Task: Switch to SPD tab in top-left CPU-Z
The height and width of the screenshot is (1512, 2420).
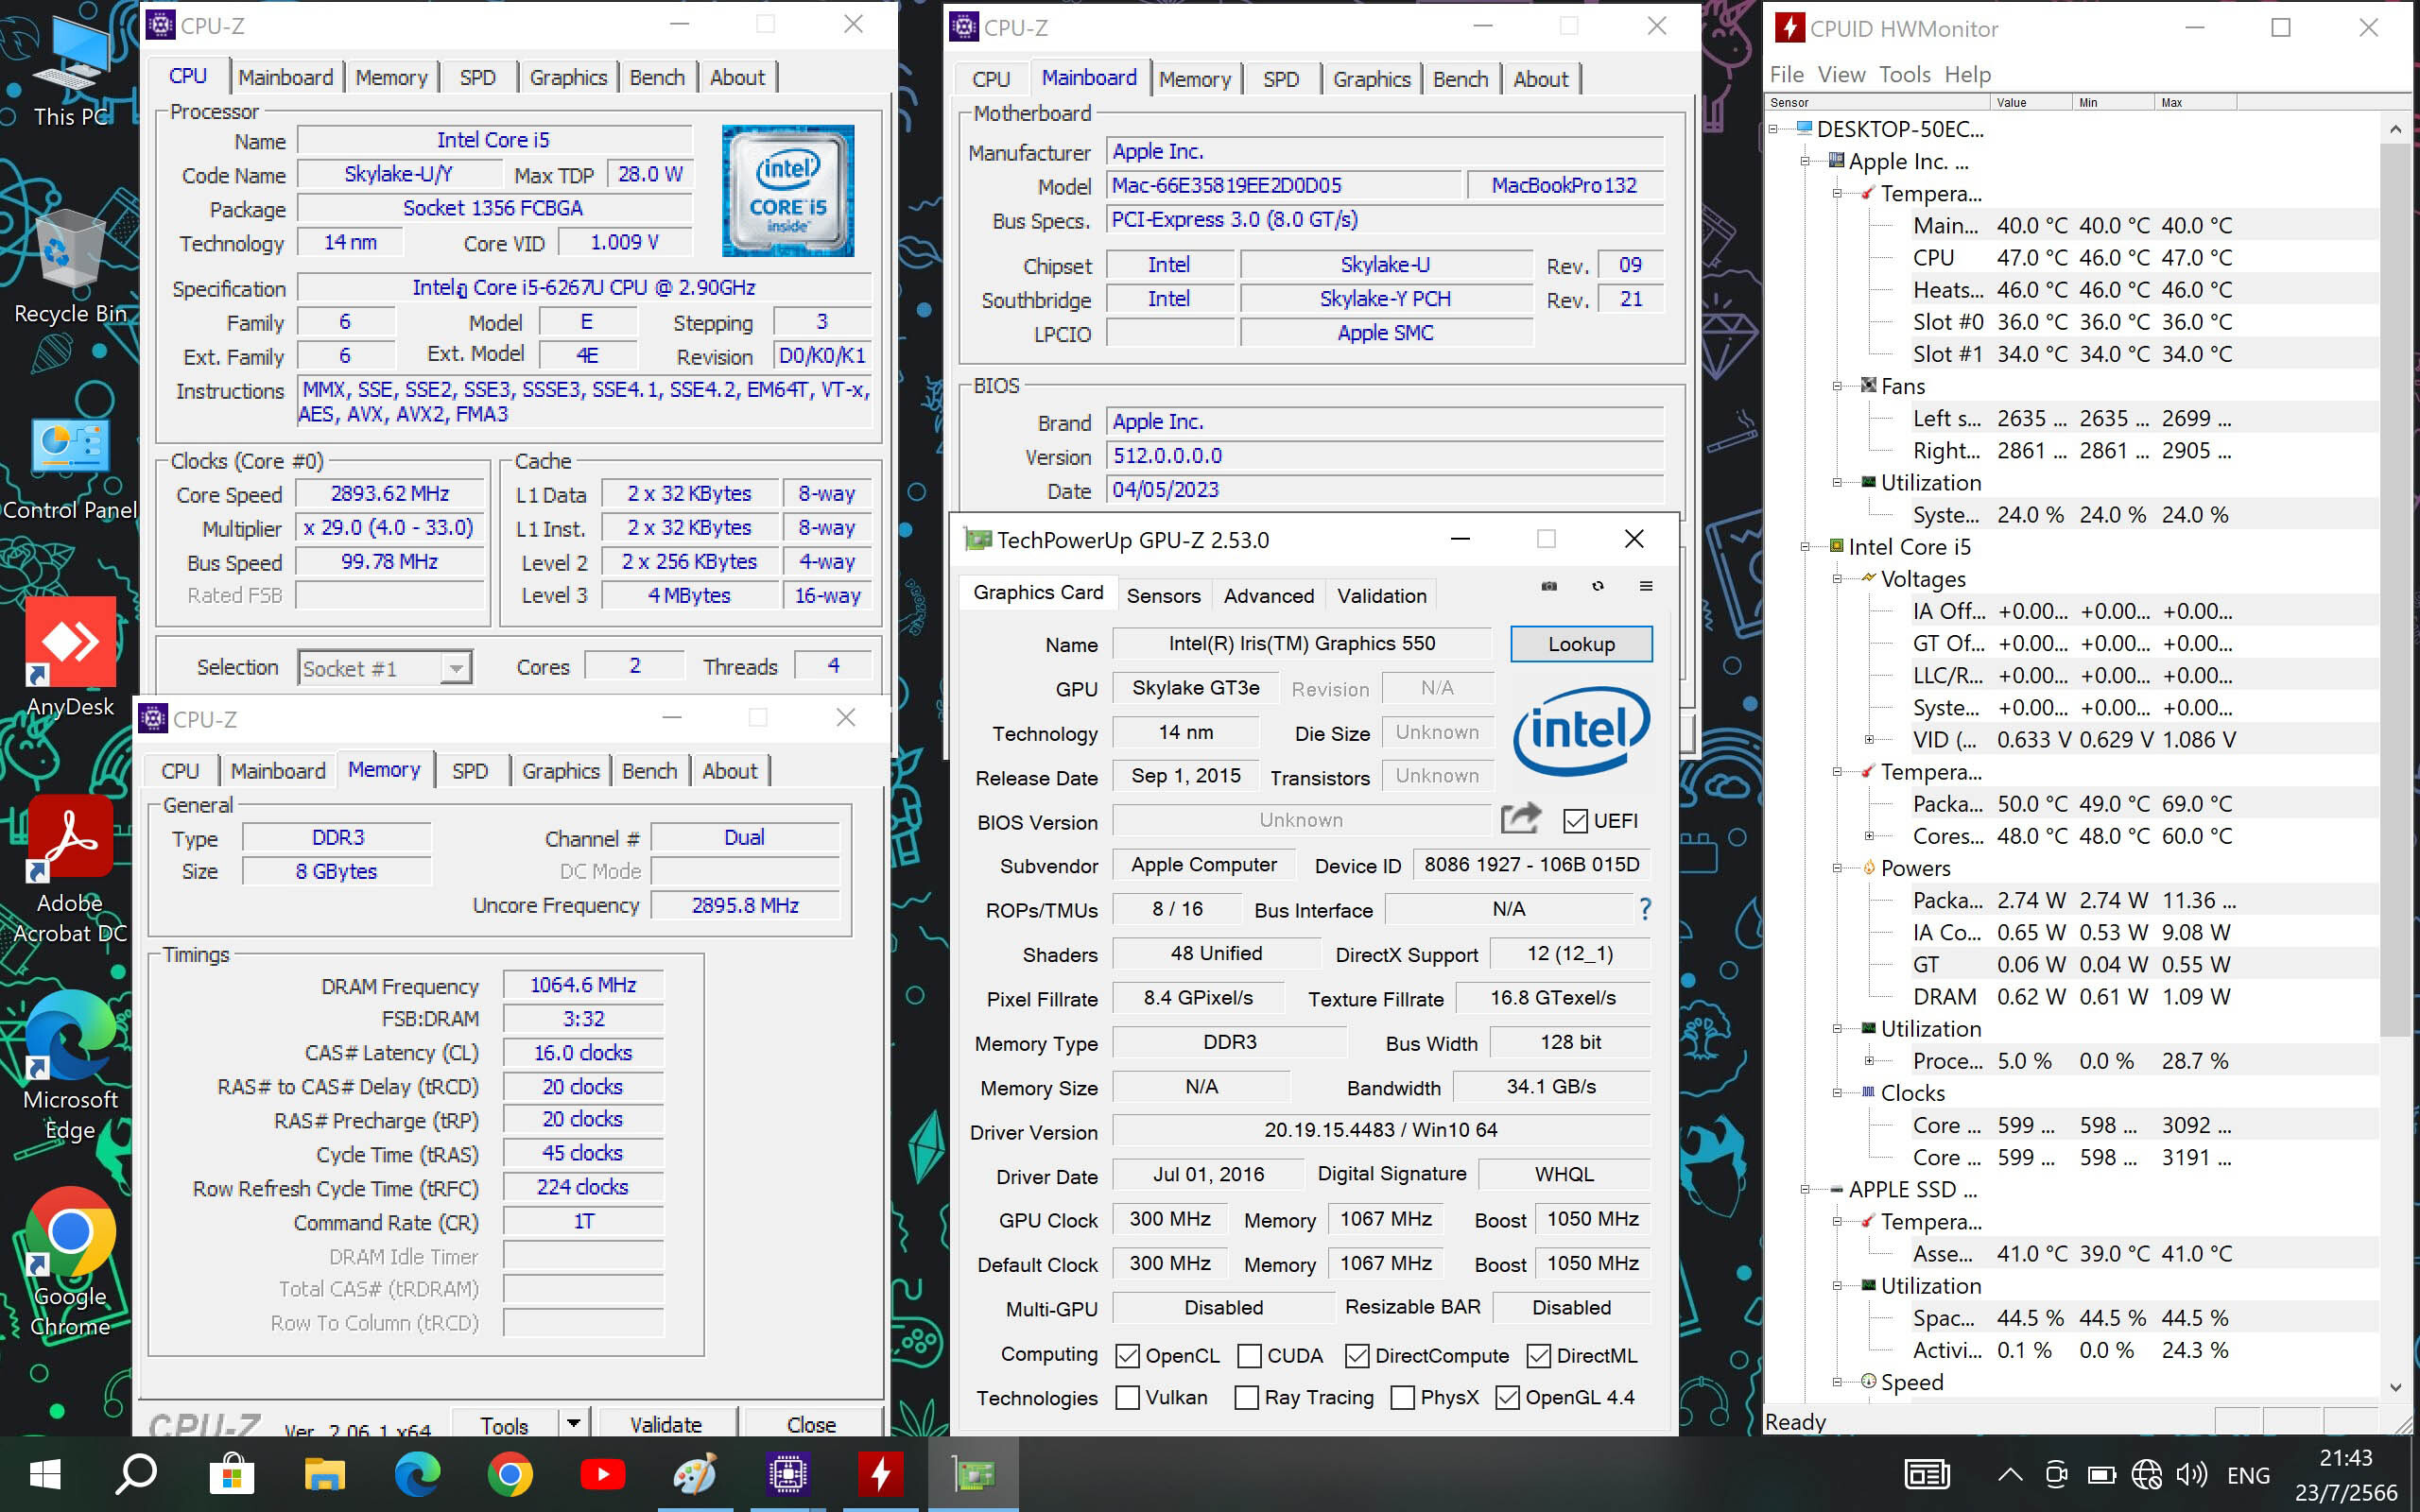Action: coord(478,78)
